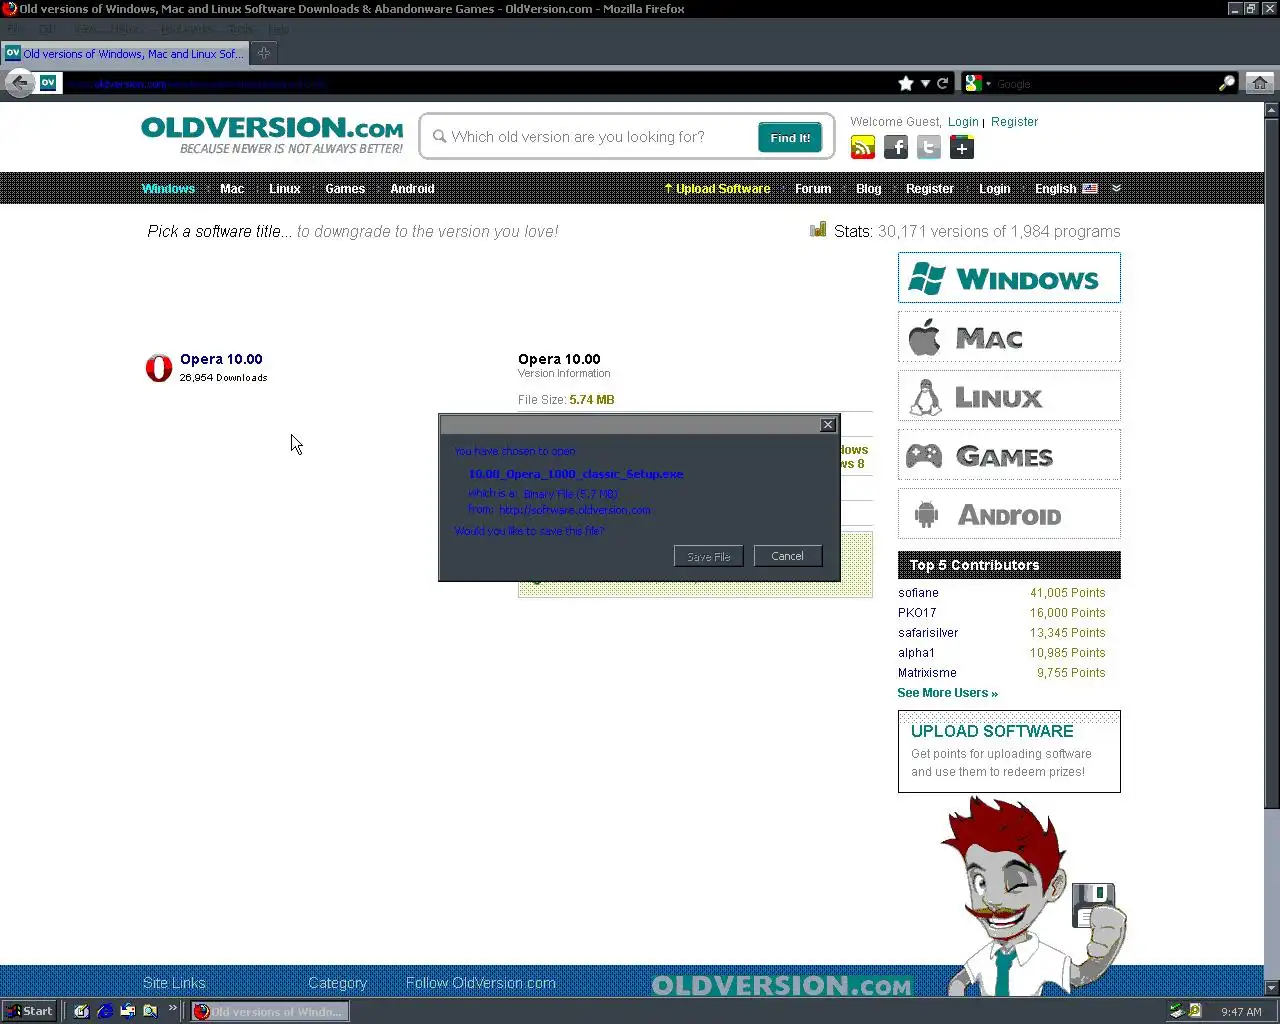Open contributor Matrixisme's profile
This screenshot has width=1280, height=1024.
pos(927,673)
